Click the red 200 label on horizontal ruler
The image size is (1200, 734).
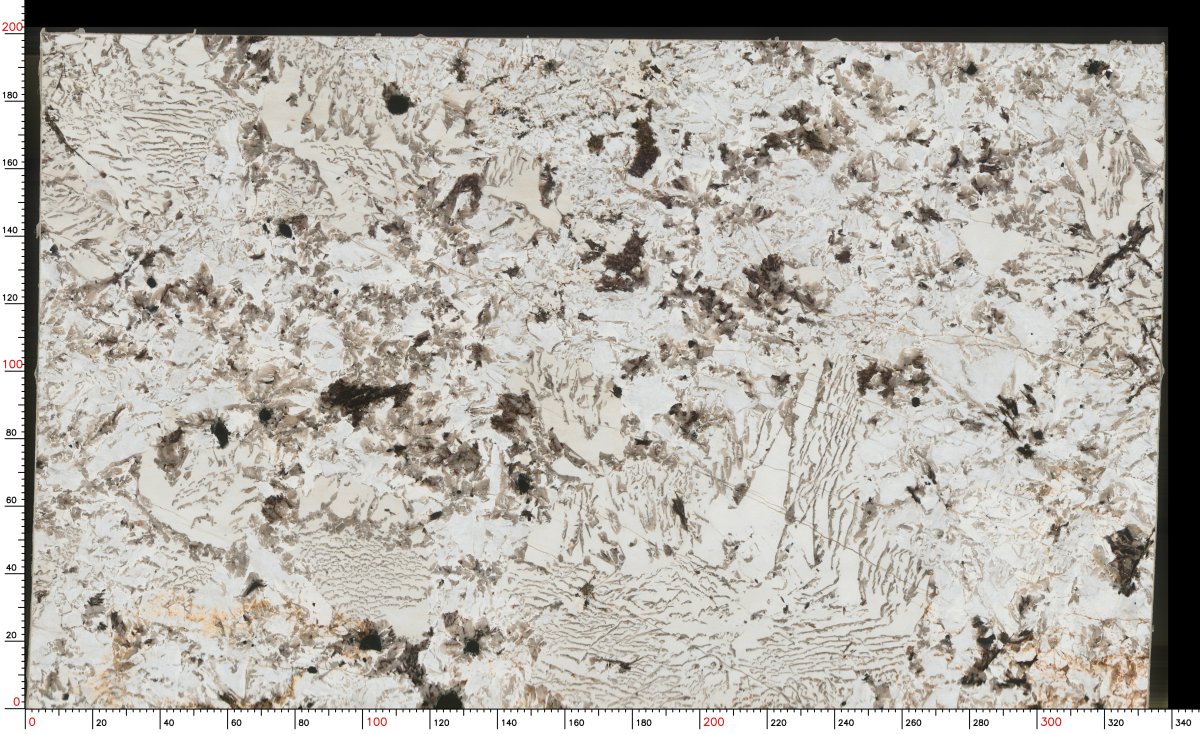point(713,722)
